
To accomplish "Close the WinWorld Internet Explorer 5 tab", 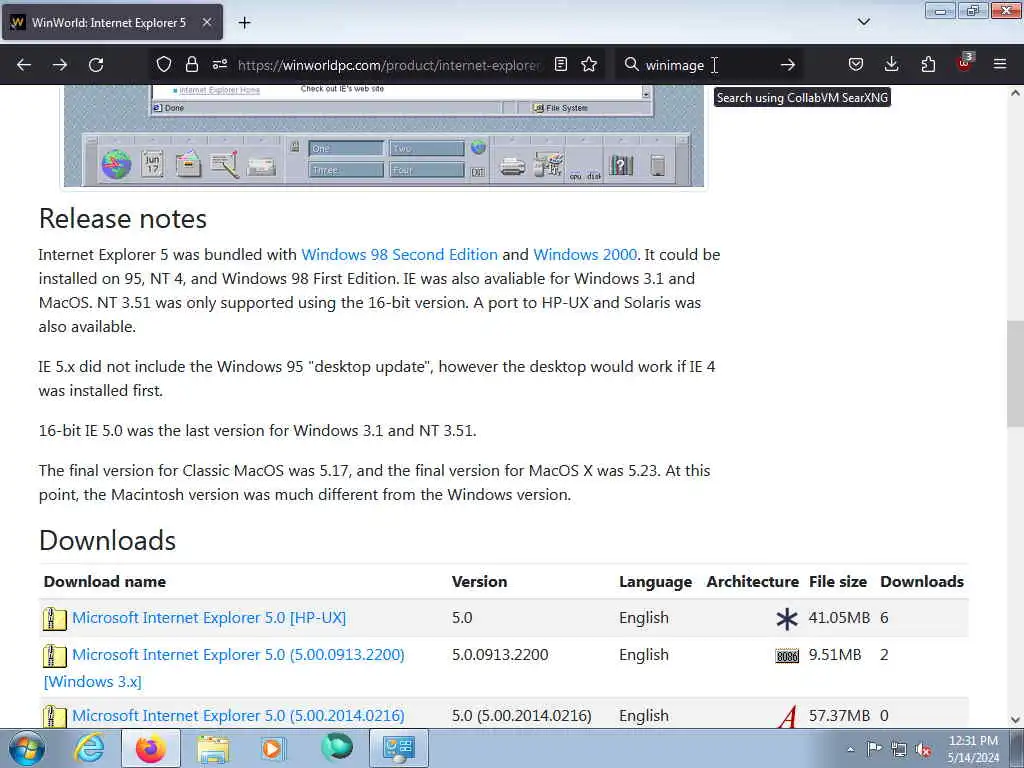I will 206,22.
